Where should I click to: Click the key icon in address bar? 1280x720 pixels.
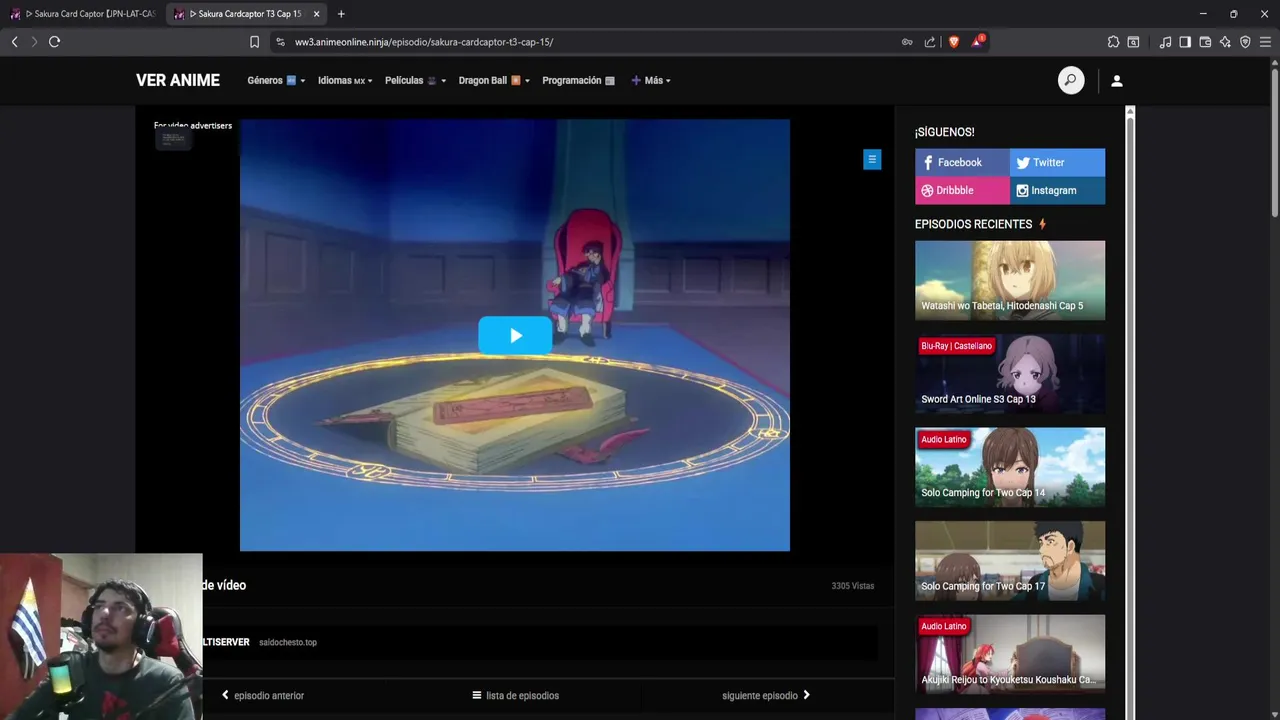pos(907,42)
